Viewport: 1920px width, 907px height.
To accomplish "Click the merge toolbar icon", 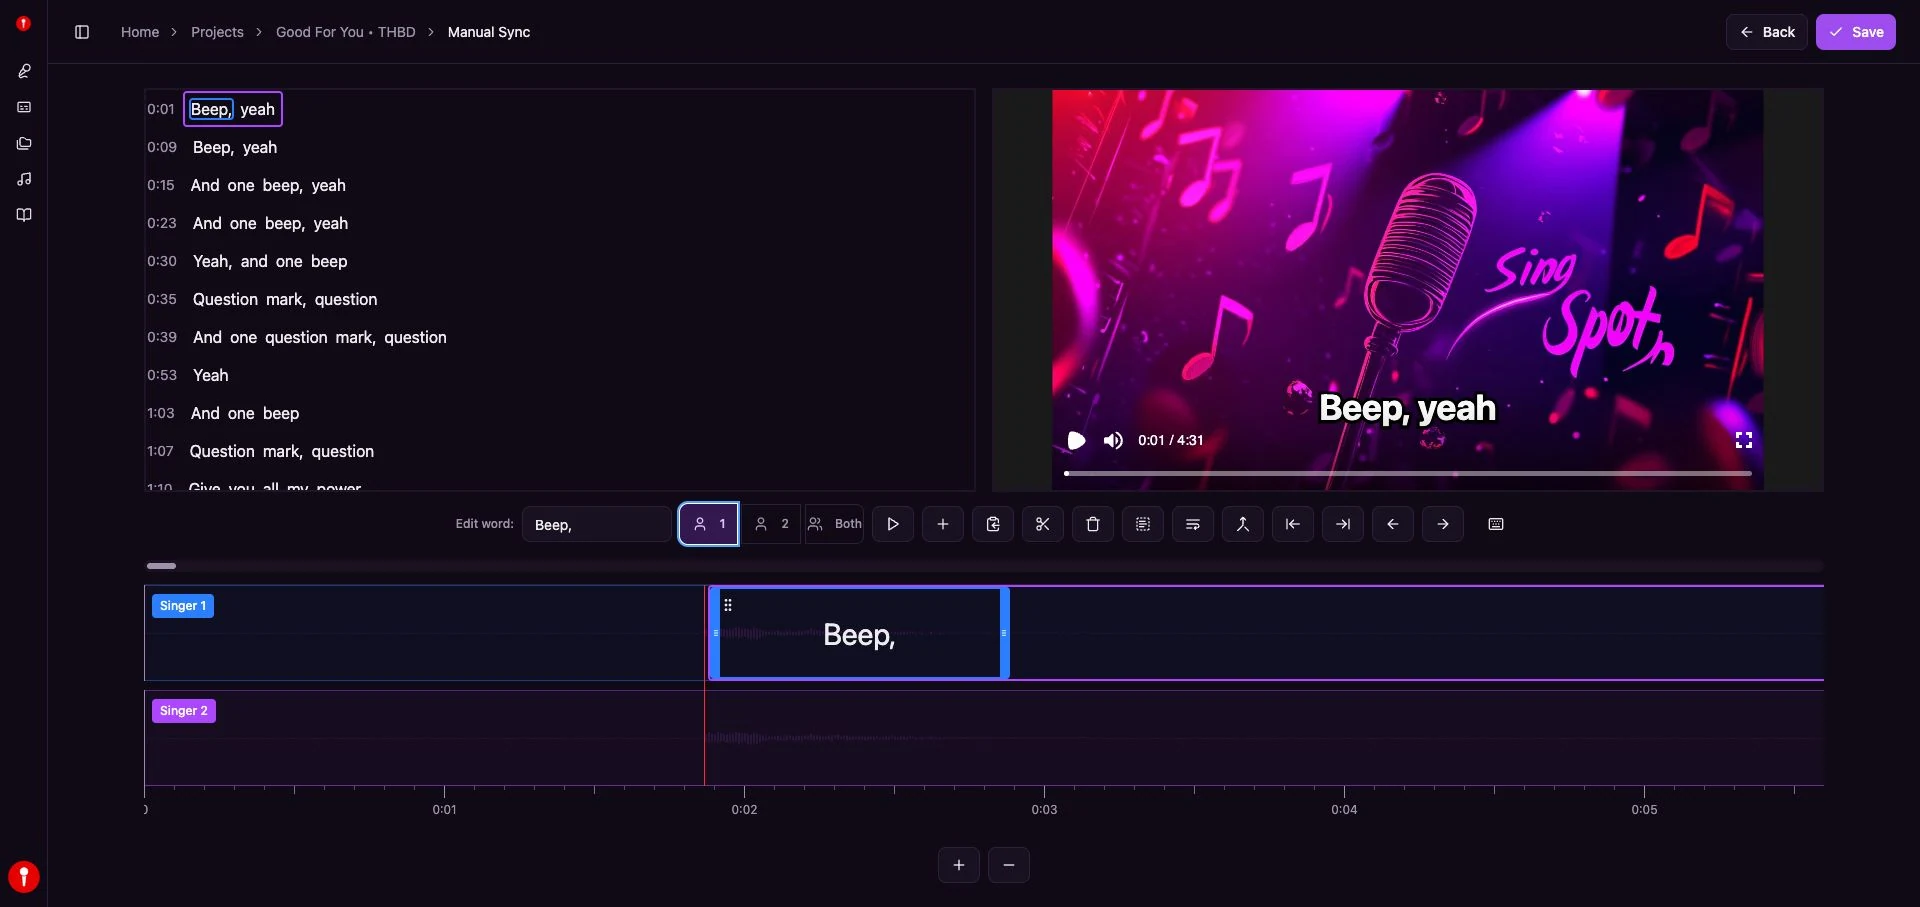I will coord(1243,524).
